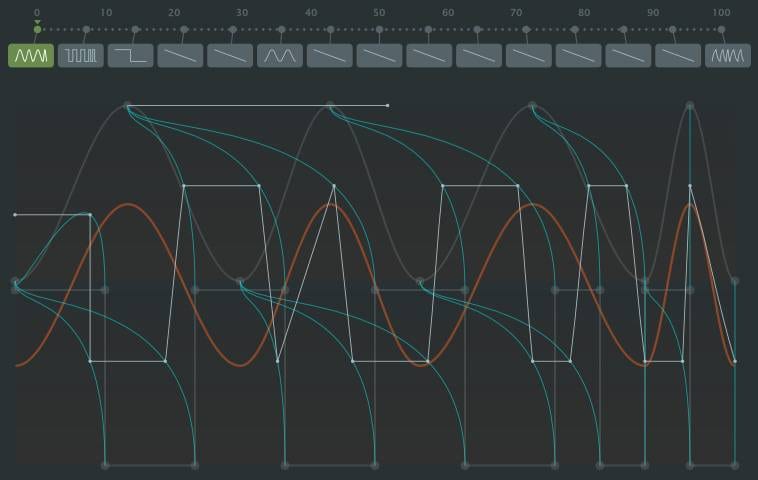
Task: Click timeline marker linked to square wave keyframe
Action: (x=86, y=29)
